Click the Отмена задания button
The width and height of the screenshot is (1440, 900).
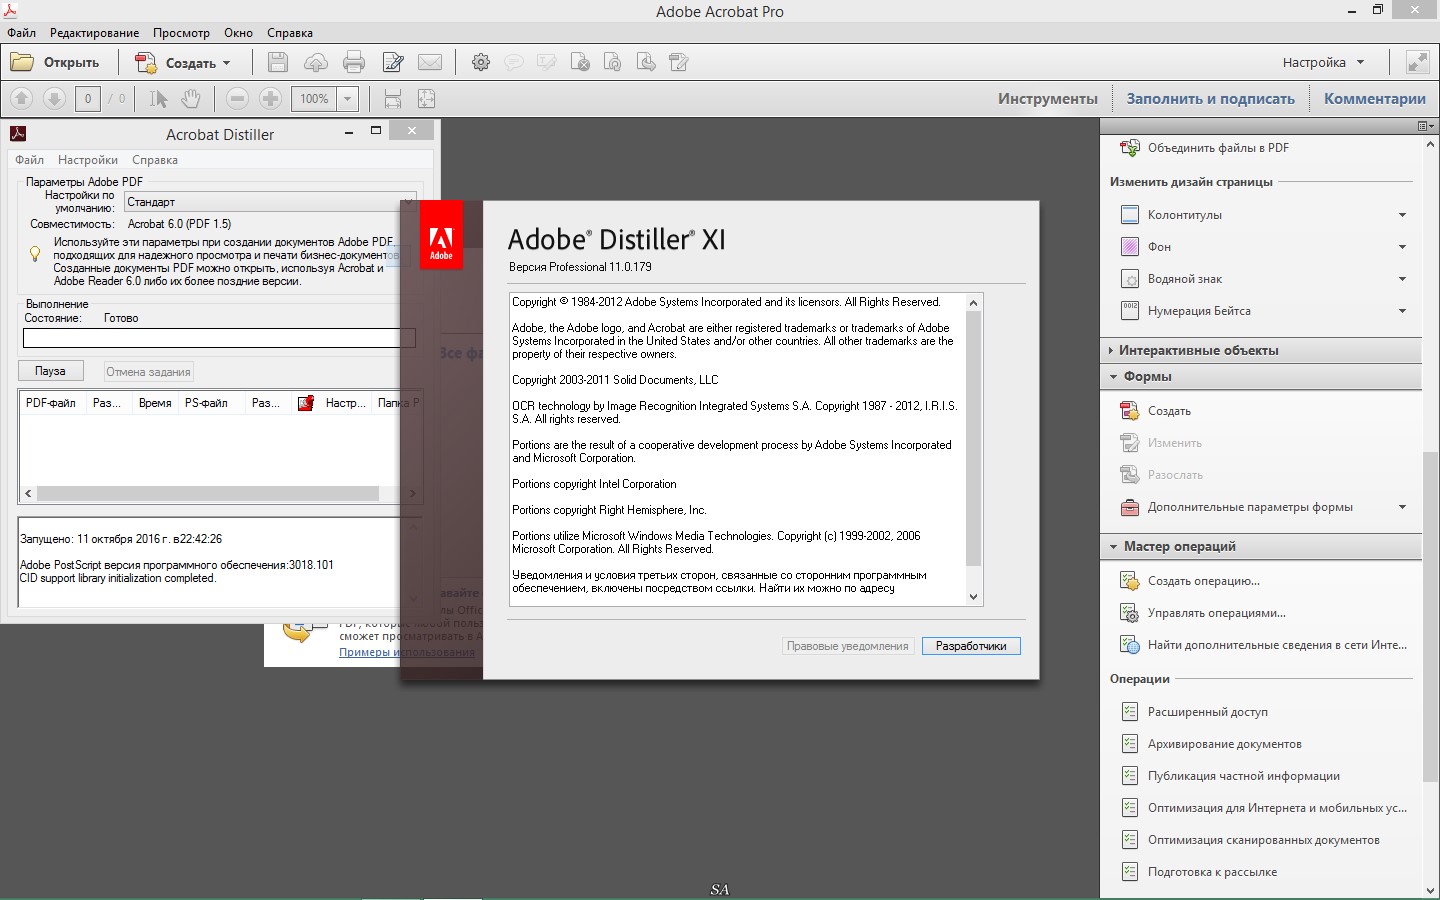(x=148, y=372)
